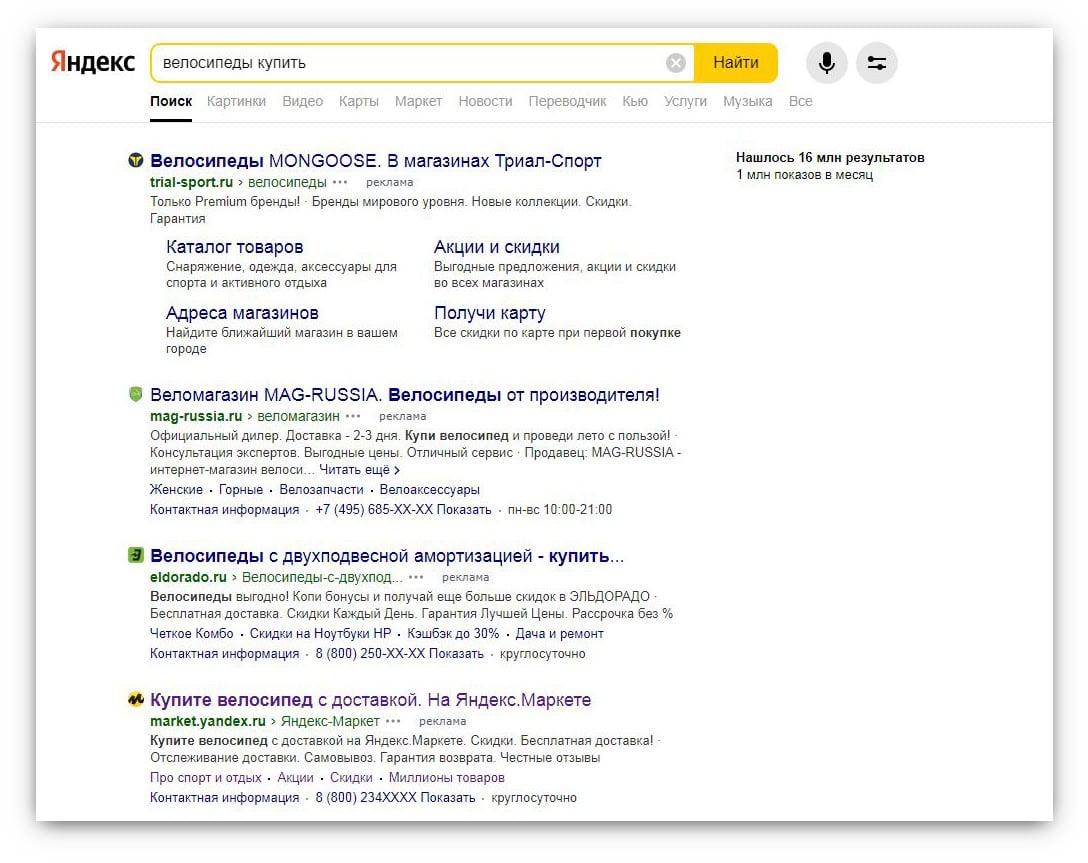Open three-dot menu beside eldorado.ru result
Screen dimensions: 1088x863
click(x=416, y=577)
